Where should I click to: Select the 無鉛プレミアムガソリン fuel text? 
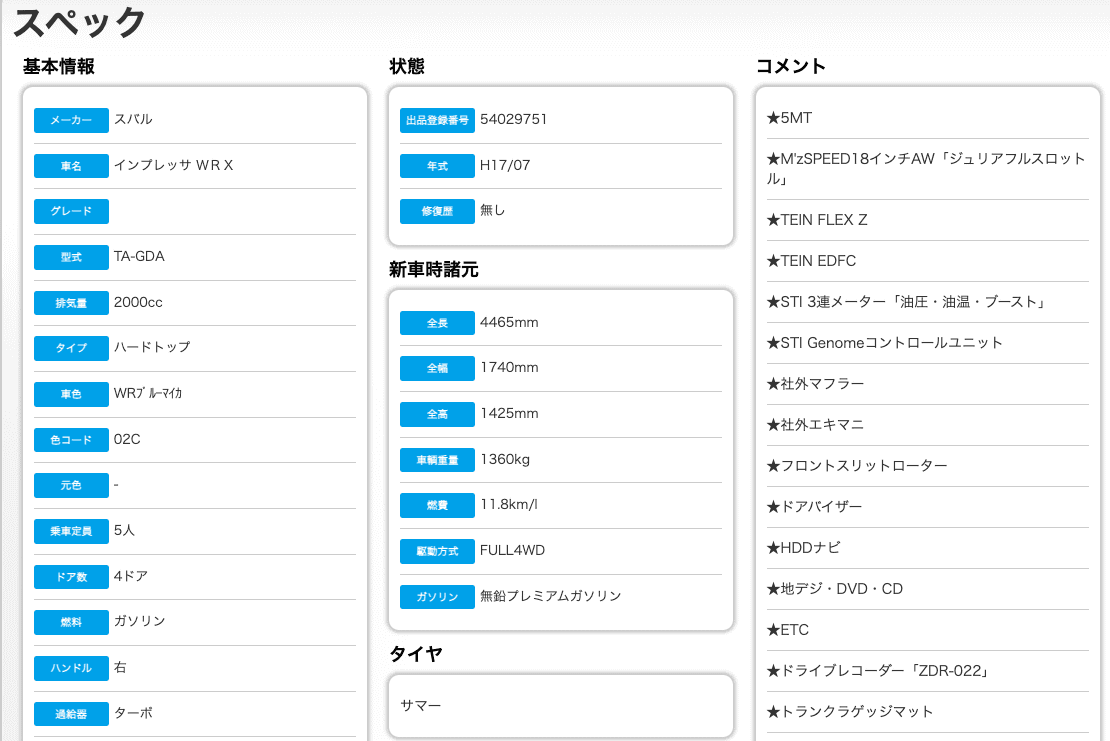[x=550, y=596]
